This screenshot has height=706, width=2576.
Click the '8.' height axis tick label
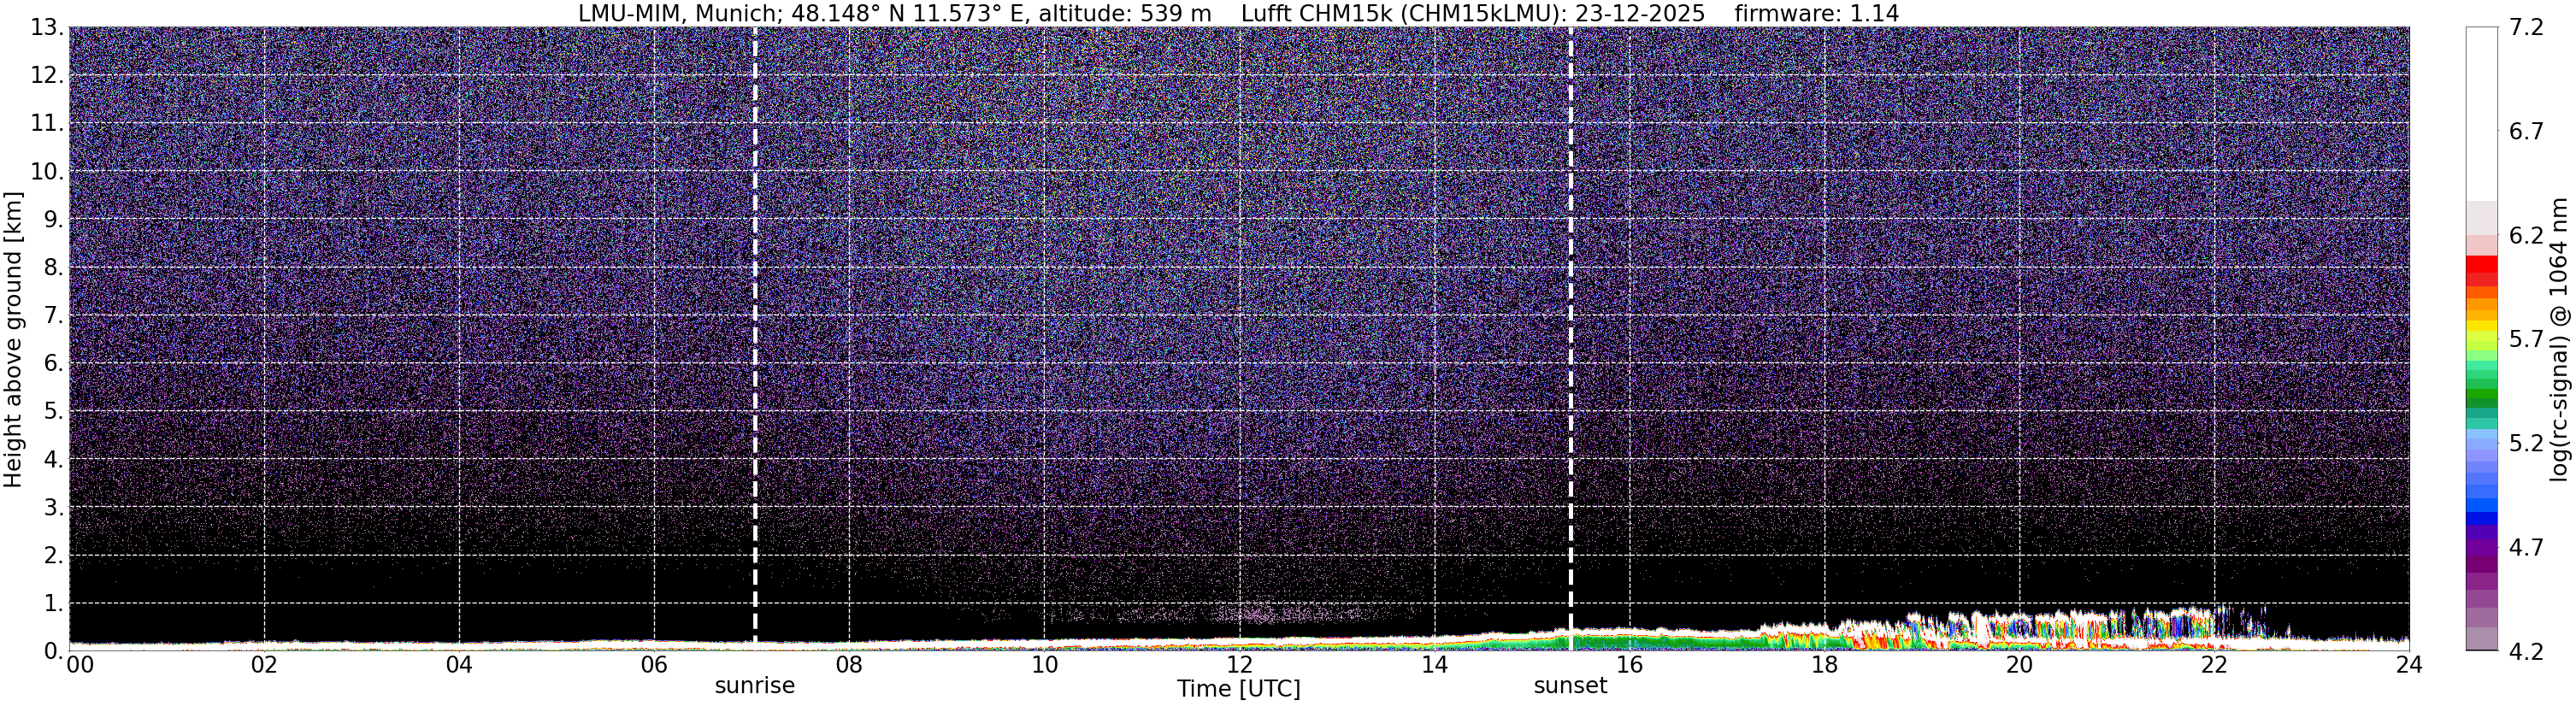click(53, 268)
